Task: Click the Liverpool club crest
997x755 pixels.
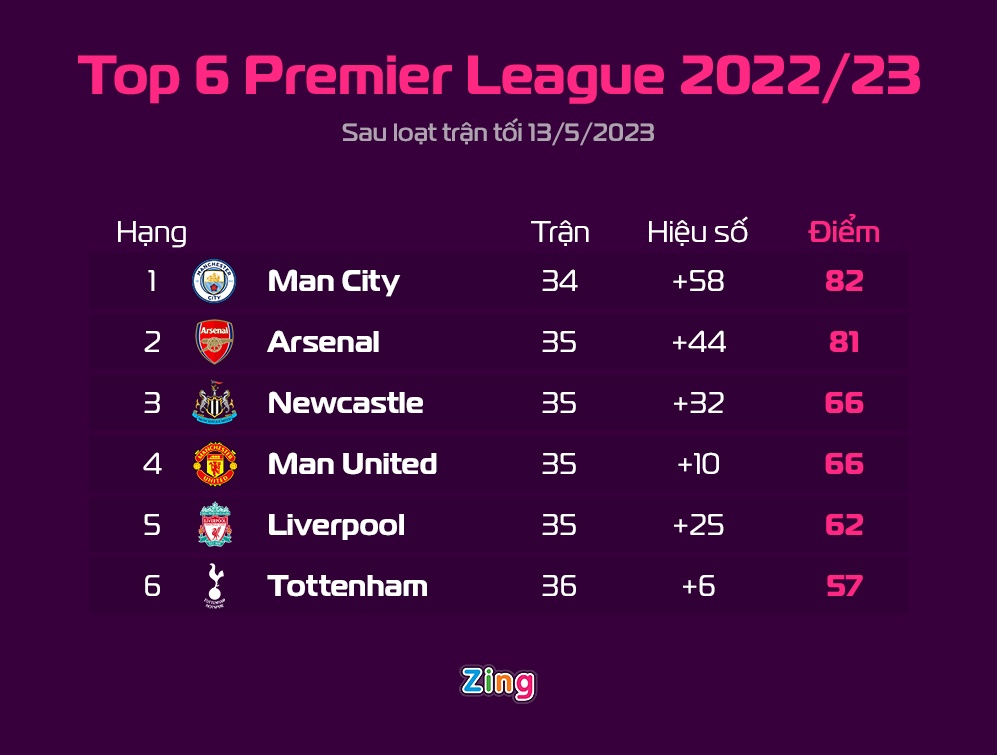Action: [214, 526]
